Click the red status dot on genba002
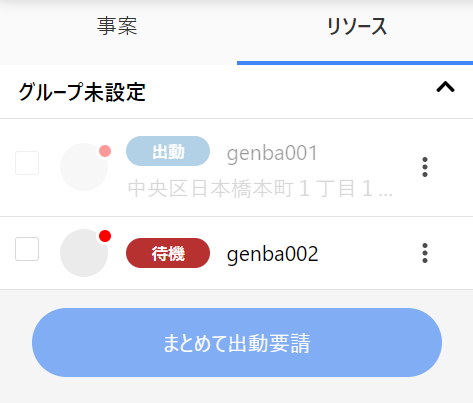The width and height of the screenshot is (473, 403). coord(105,236)
